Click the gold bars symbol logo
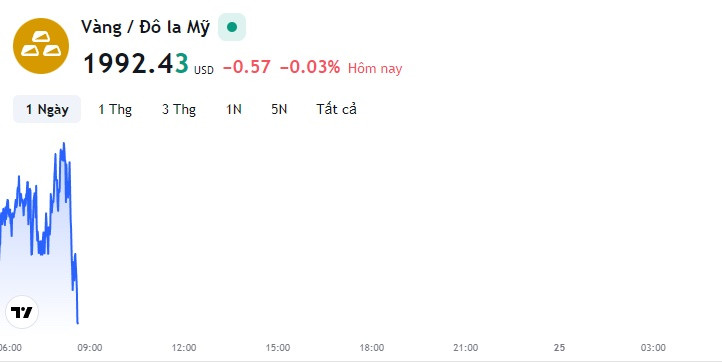722x363 pixels. tap(41, 46)
